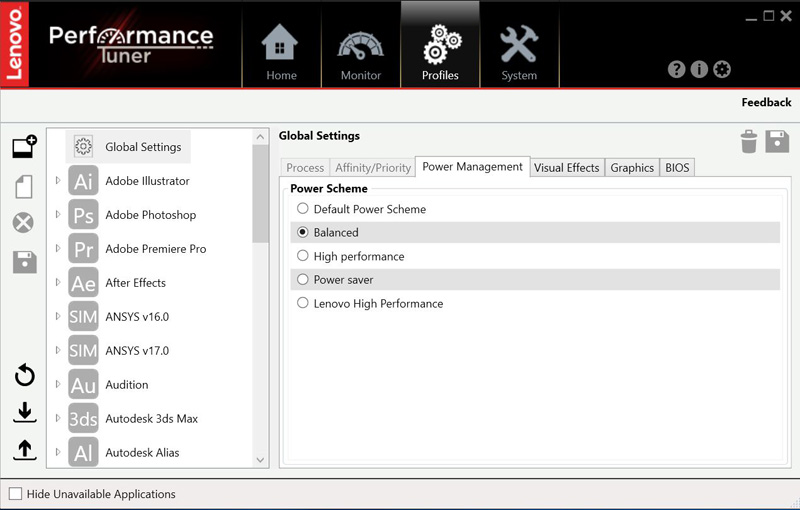
Task: Select Power saver radio button
Action: 303,280
